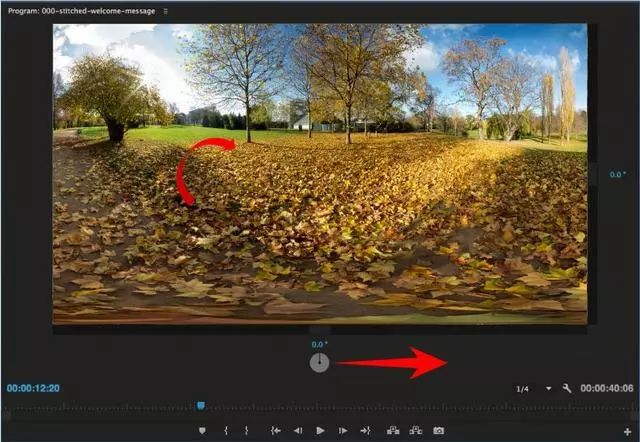Open the Button Editor plus icon
The image size is (640, 442).
click(627, 431)
